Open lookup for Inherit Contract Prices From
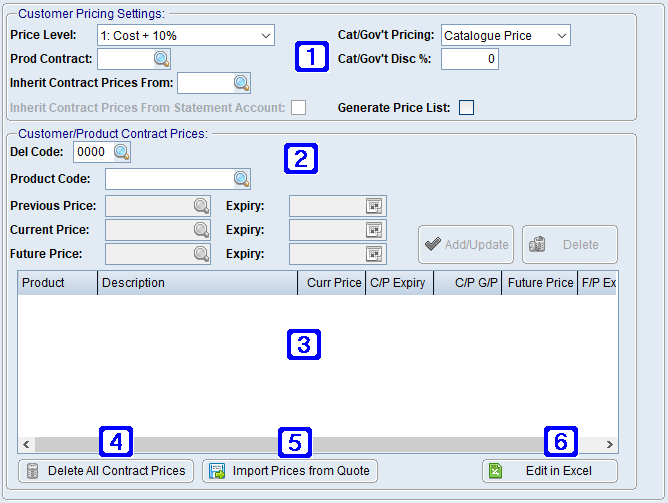Screen dimensions: 668x503 coord(242,83)
